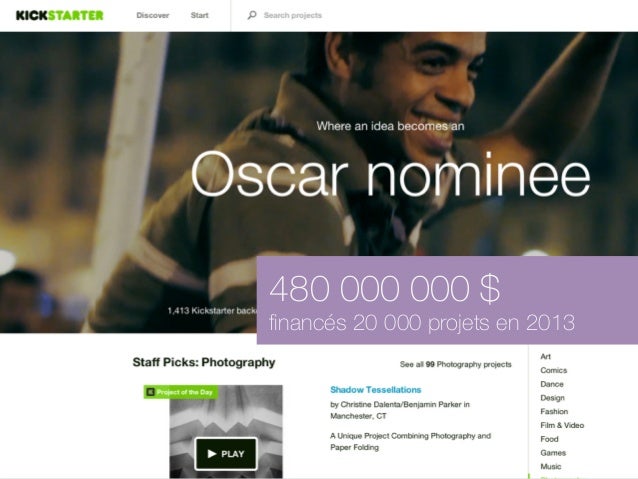See all 99 Photography projects

point(455,364)
